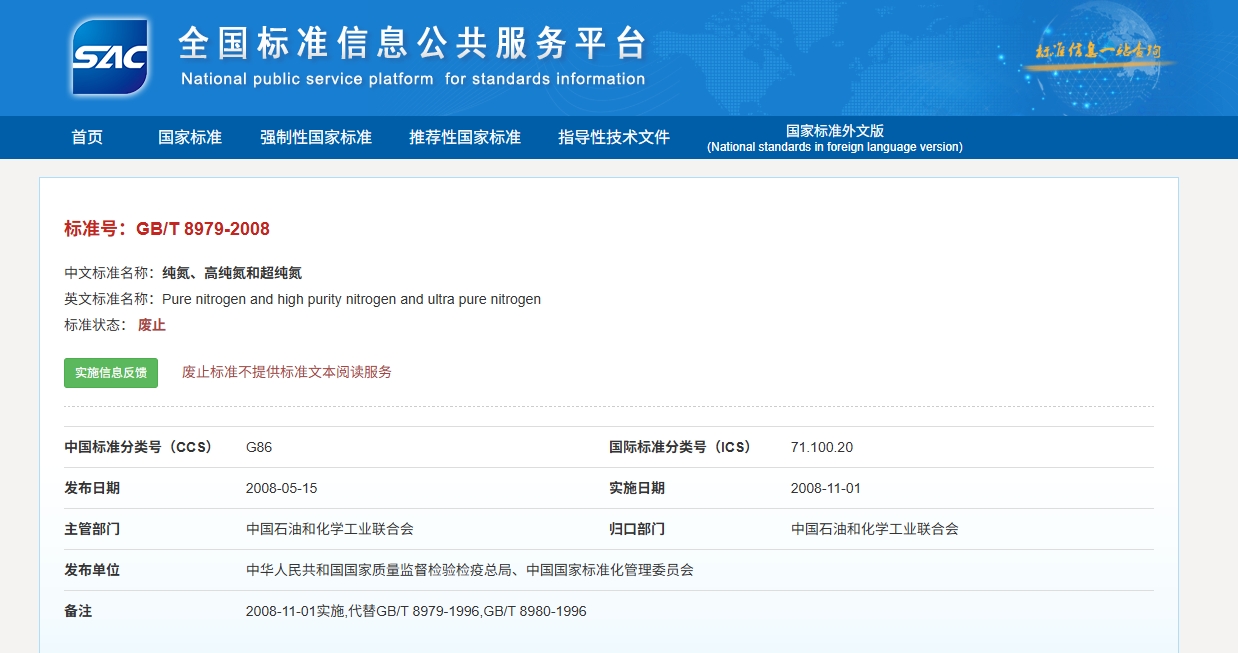
Task: Click the 发布日期 label
Action: 92,488
